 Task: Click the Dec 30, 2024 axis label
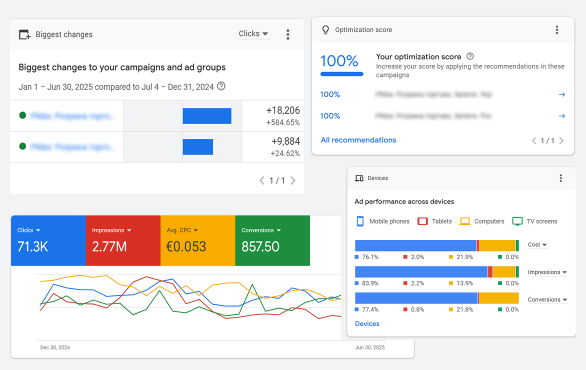point(55,348)
